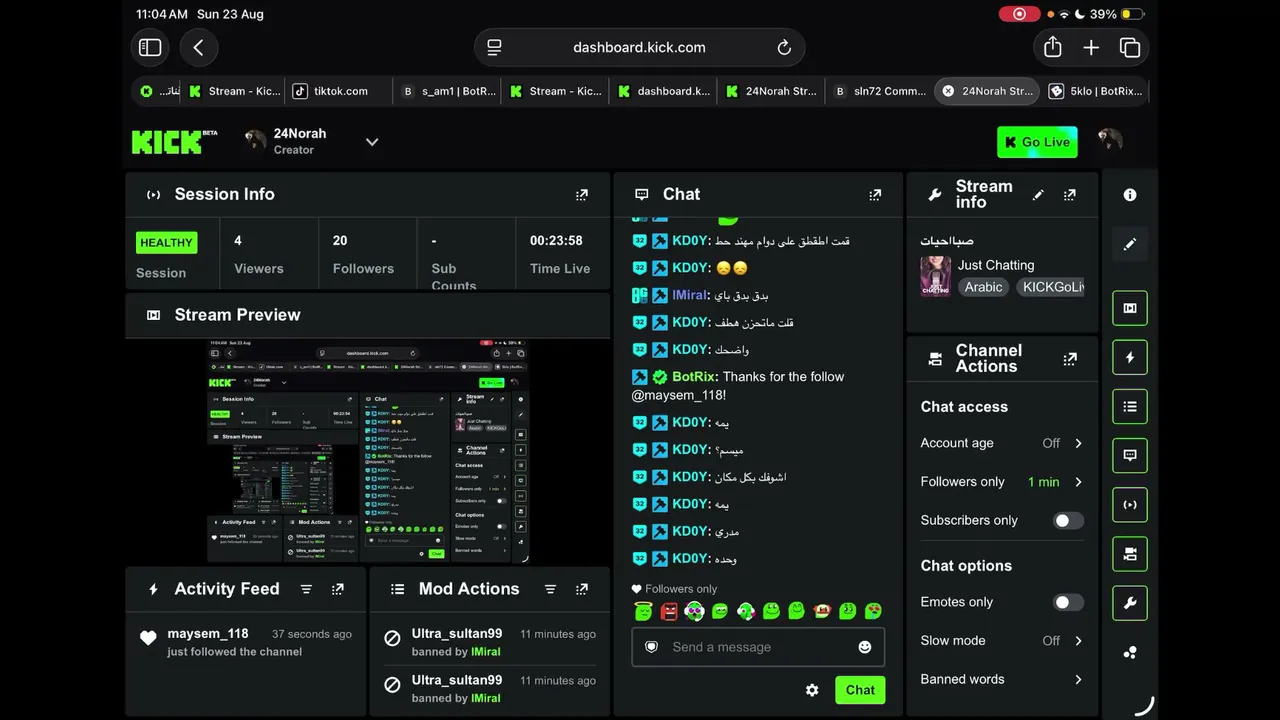Select the KICKGoLive stream tag
The width and height of the screenshot is (1280, 720).
pyautogui.click(x=1050, y=287)
